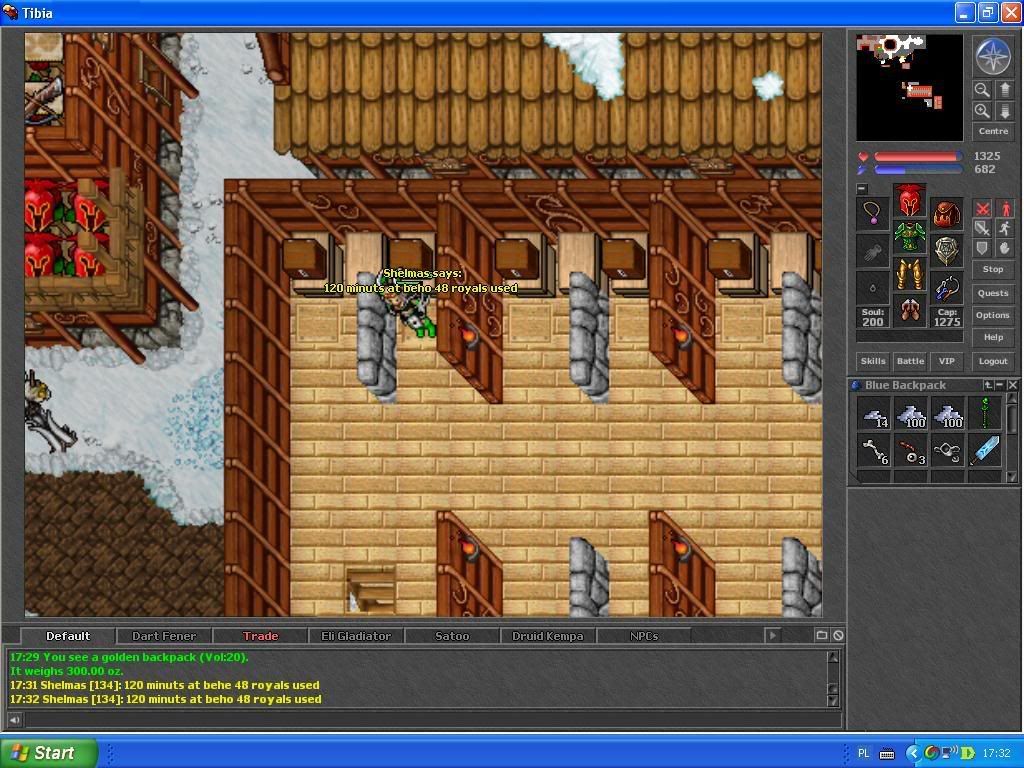Select the stack of 14 platinum coins
Screen dimensions: 1024x768
pyautogui.click(x=874, y=414)
